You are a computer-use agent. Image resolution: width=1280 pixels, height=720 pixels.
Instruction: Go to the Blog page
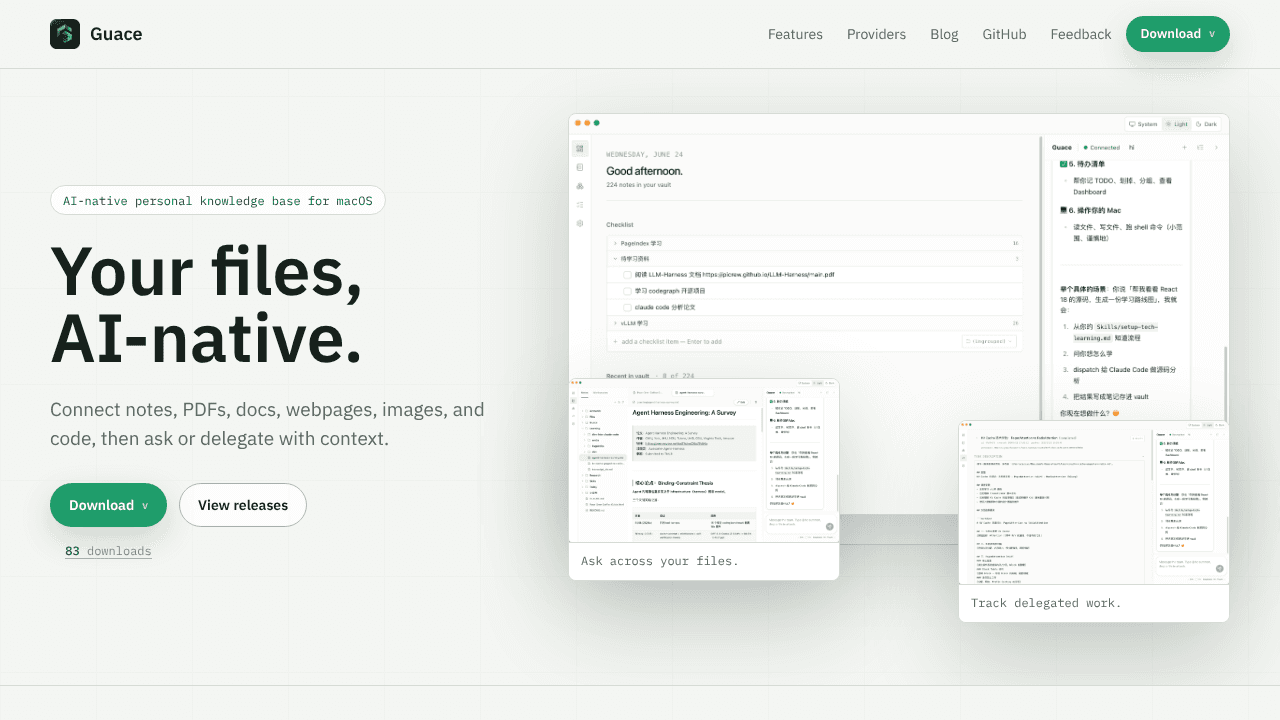944,34
